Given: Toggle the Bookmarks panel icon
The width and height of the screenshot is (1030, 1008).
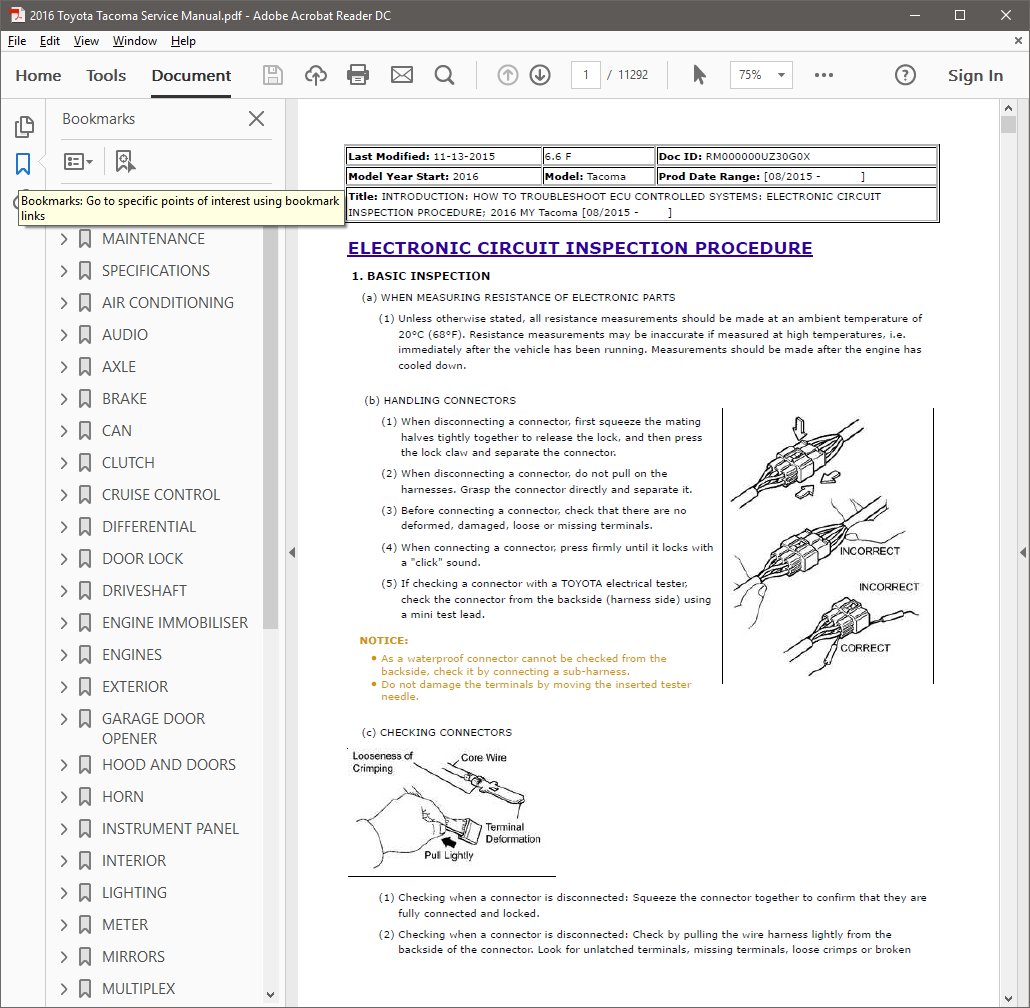Looking at the screenshot, I should pyautogui.click(x=23, y=164).
